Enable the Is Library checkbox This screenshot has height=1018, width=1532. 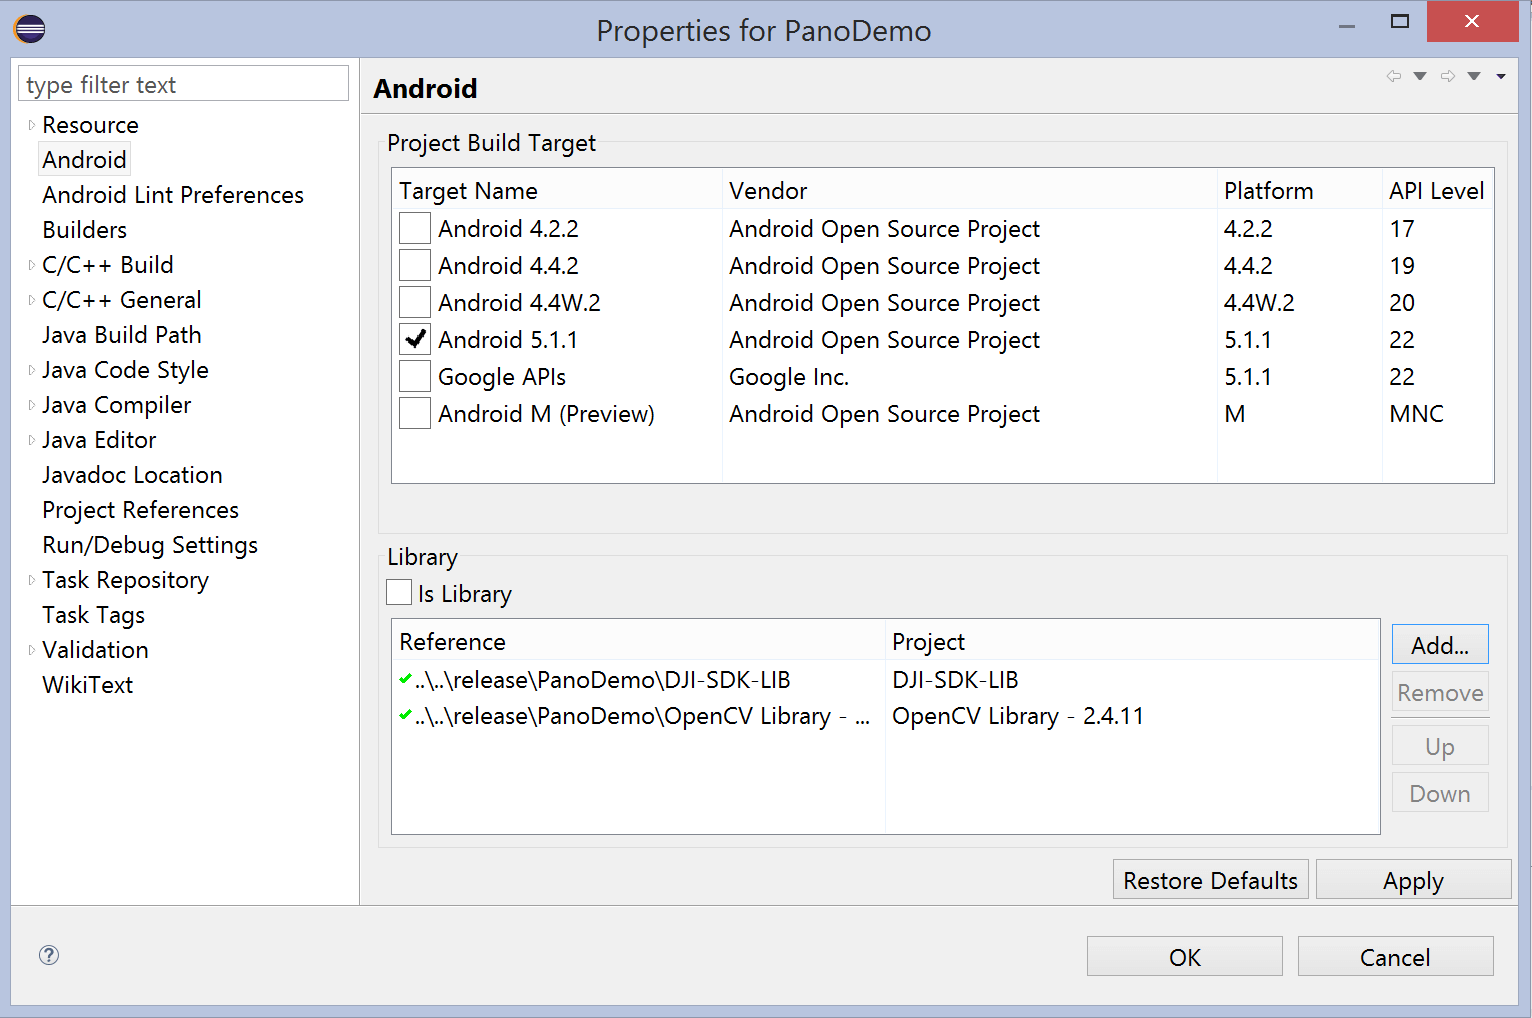[399, 593]
